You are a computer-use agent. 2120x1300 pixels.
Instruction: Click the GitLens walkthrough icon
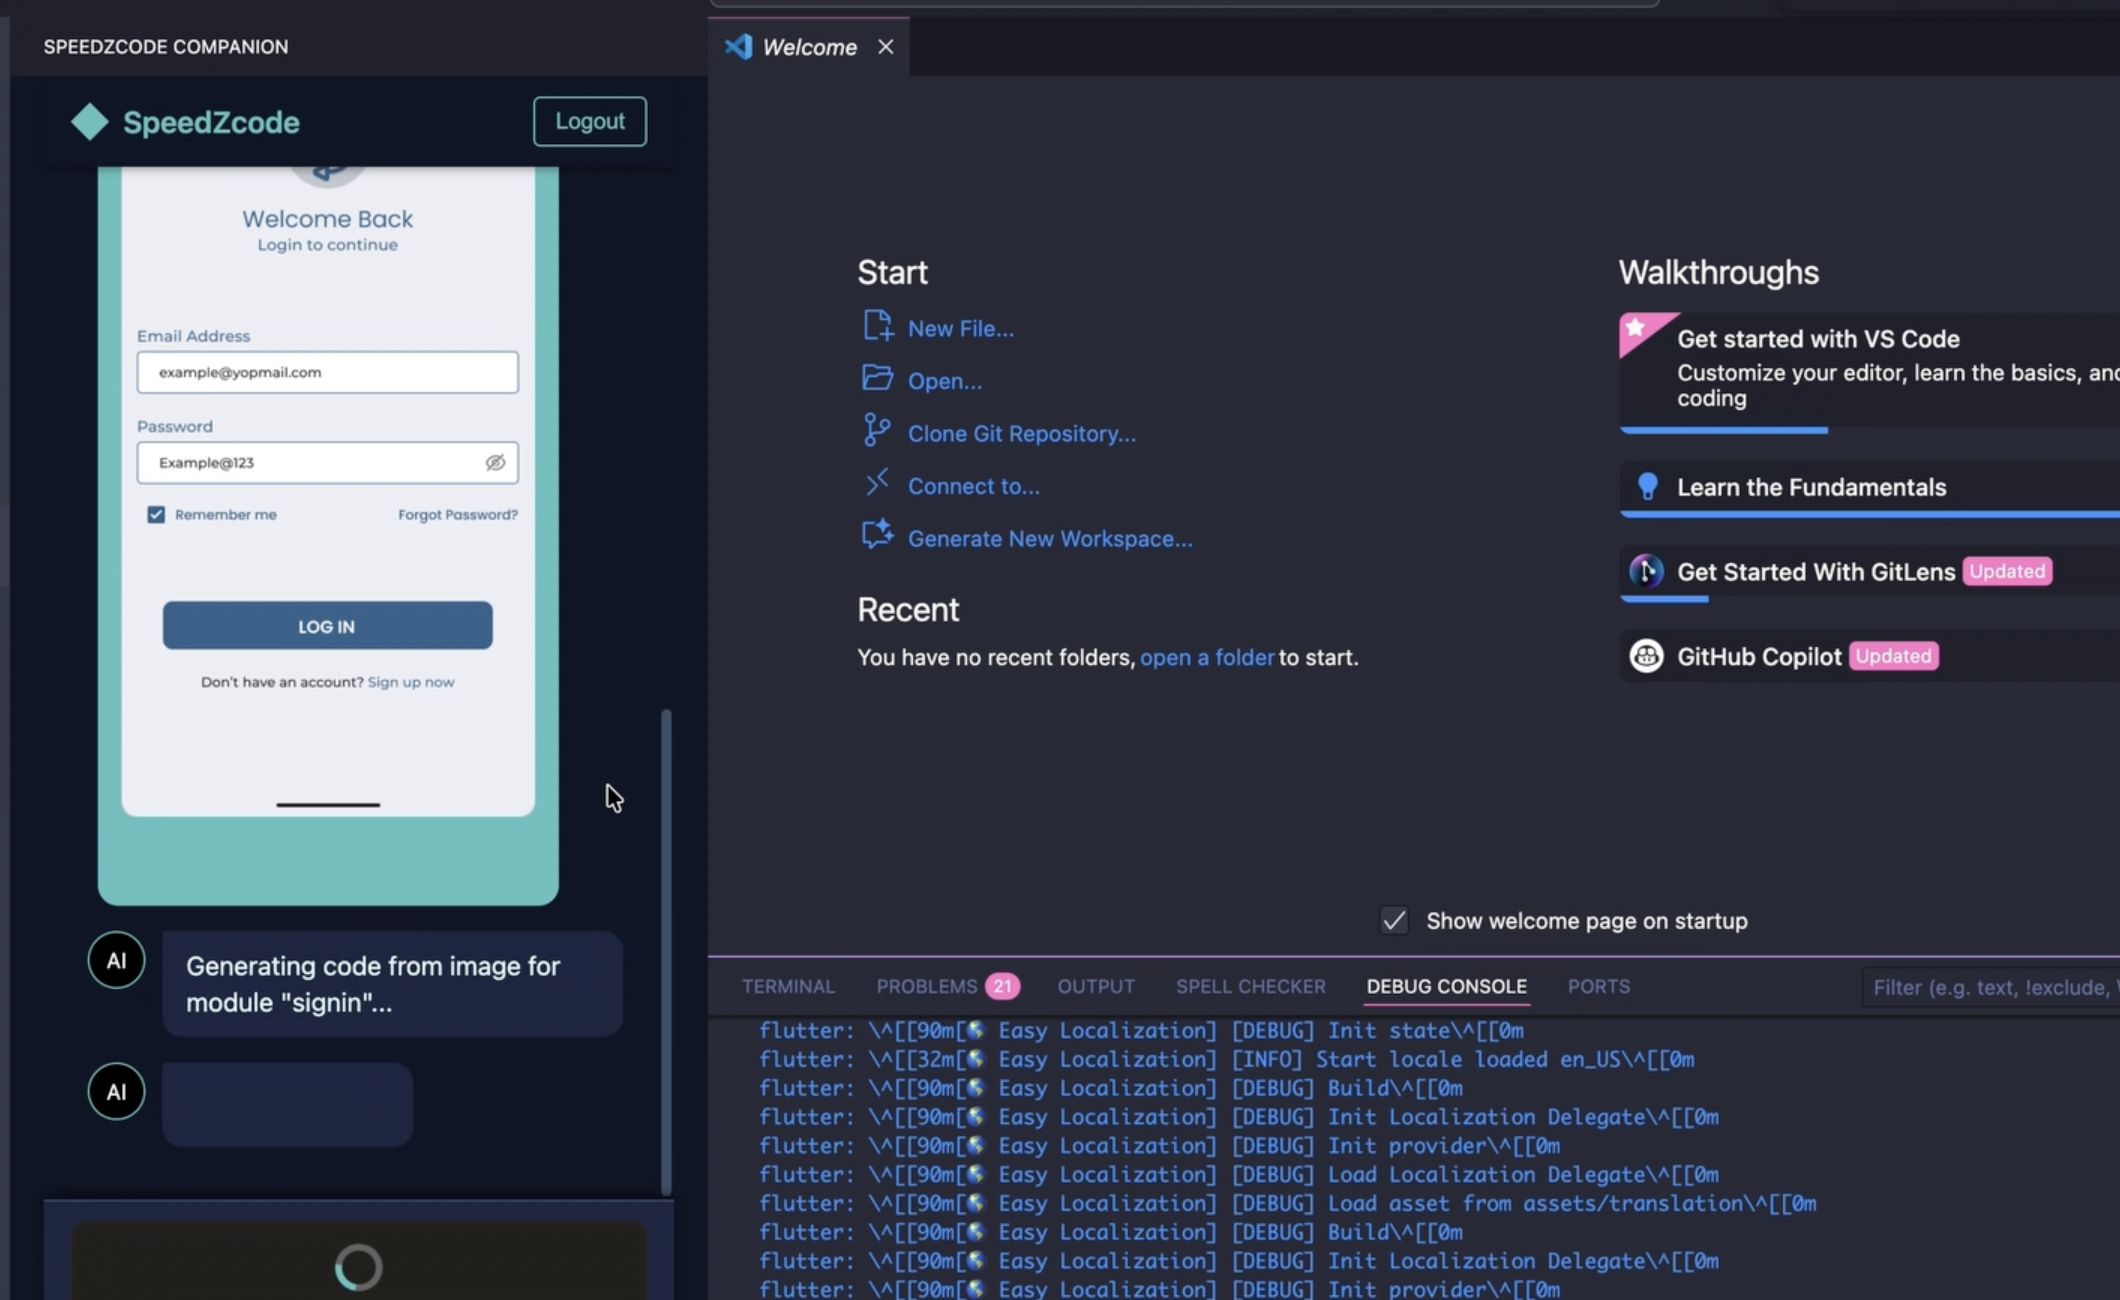(x=1645, y=572)
